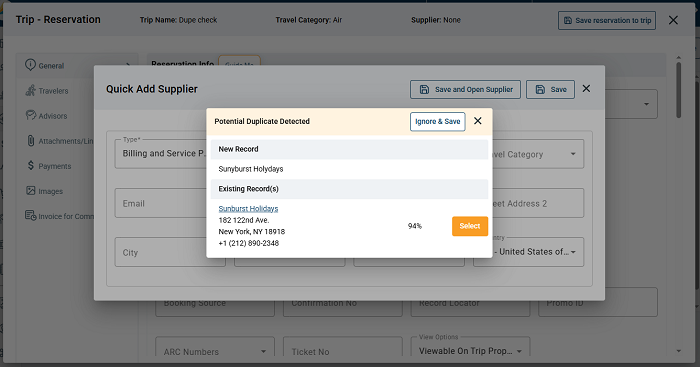
Task: Click the New York, NY 18918 text
Action: coord(252,232)
